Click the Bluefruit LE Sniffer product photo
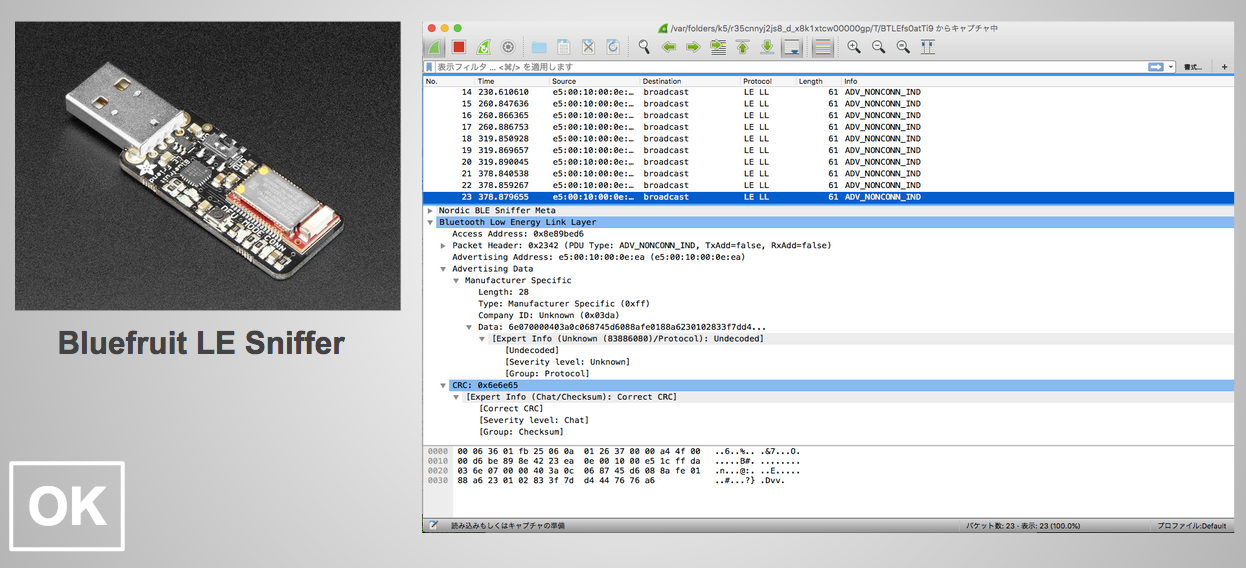The width and height of the screenshot is (1246, 568). point(208,166)
